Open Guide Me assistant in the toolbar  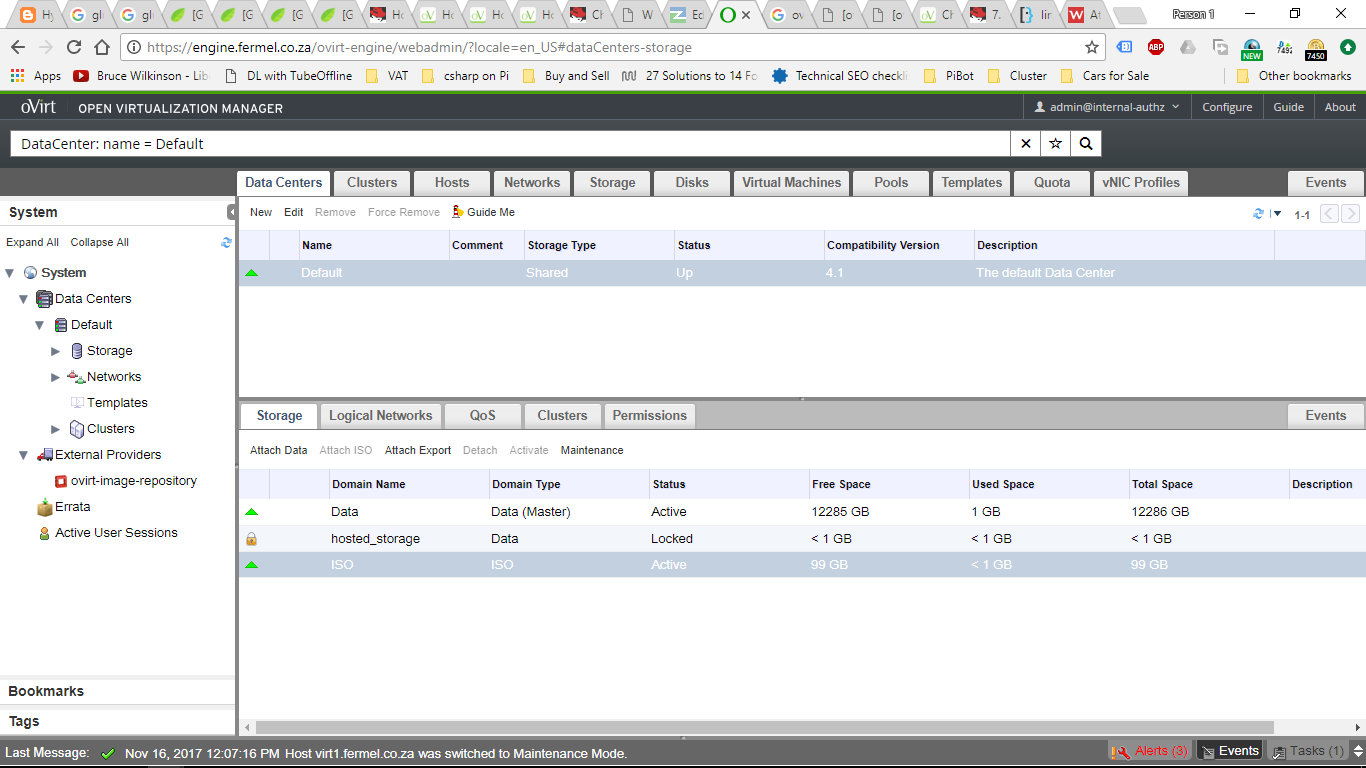(484, 212)
